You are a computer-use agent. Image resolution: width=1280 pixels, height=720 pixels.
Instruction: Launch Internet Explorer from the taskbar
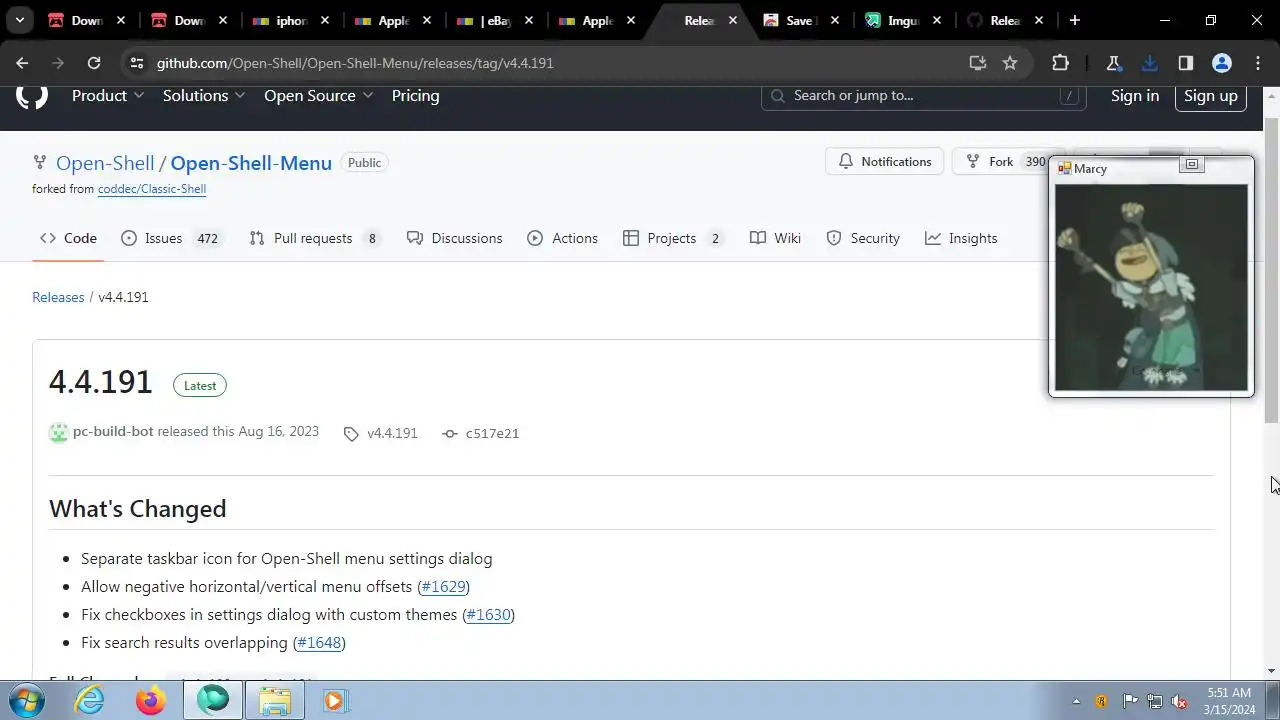90,701
